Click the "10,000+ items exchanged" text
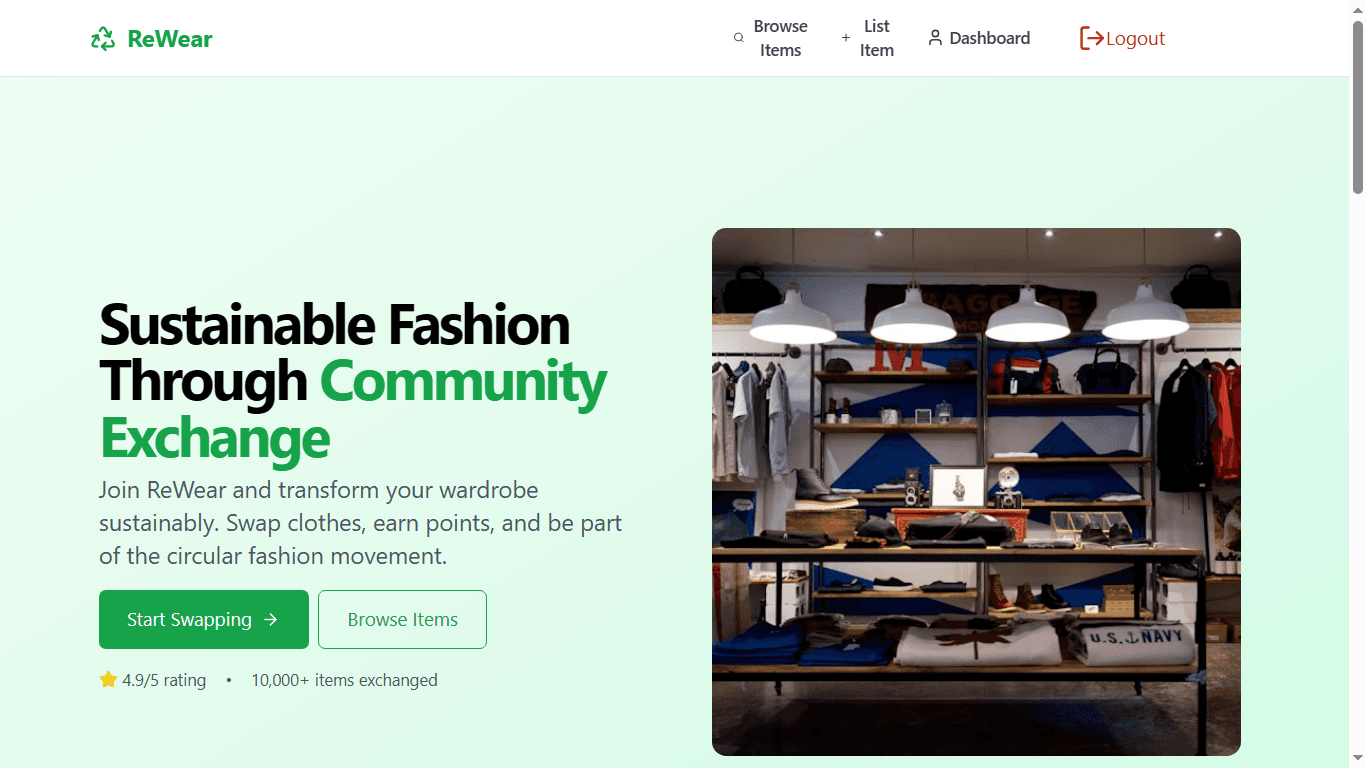Screen dimensions: 1366x768 344,680
